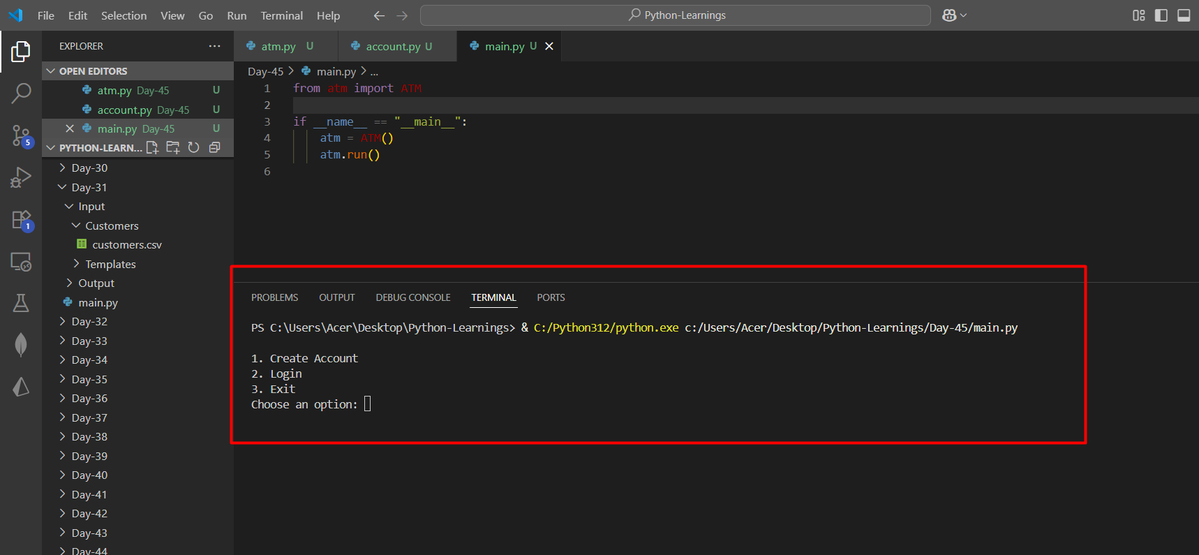Viewport: 1199px width, 555px height.
Task: Click Customize Layout icon
Action: [1139, 15]
